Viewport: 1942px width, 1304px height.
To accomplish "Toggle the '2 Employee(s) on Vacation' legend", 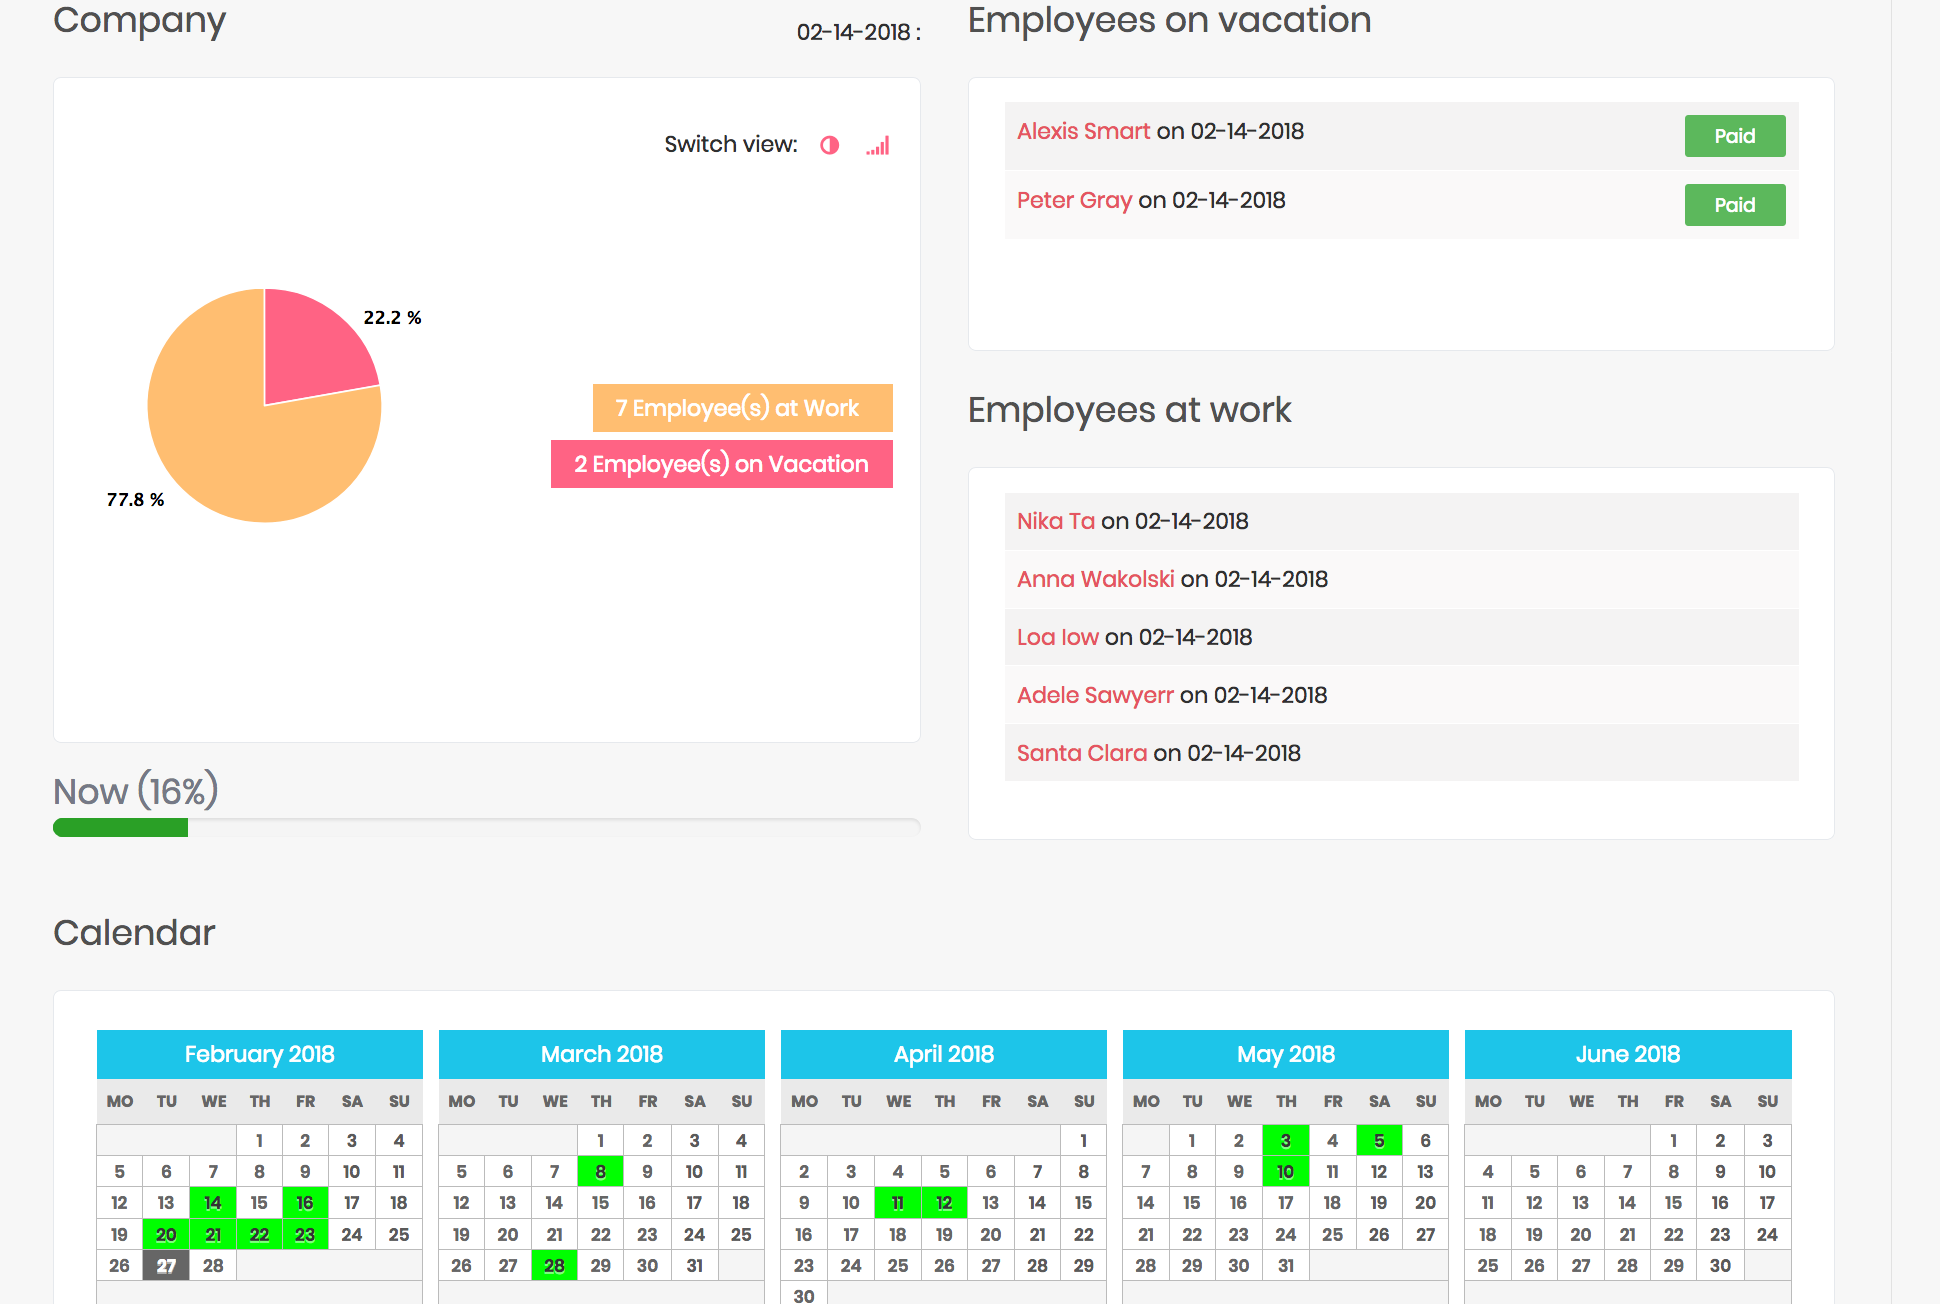I will [x=721, y=464].
